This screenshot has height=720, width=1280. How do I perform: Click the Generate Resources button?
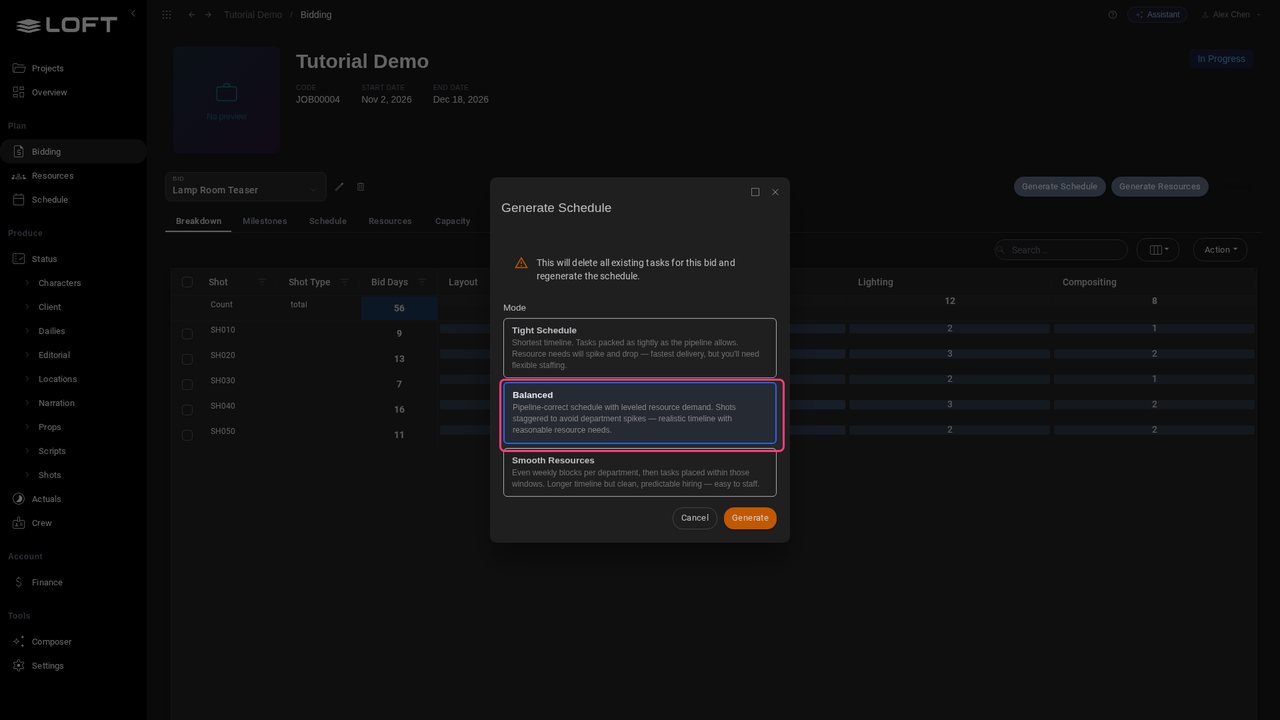coord(1160,187)
